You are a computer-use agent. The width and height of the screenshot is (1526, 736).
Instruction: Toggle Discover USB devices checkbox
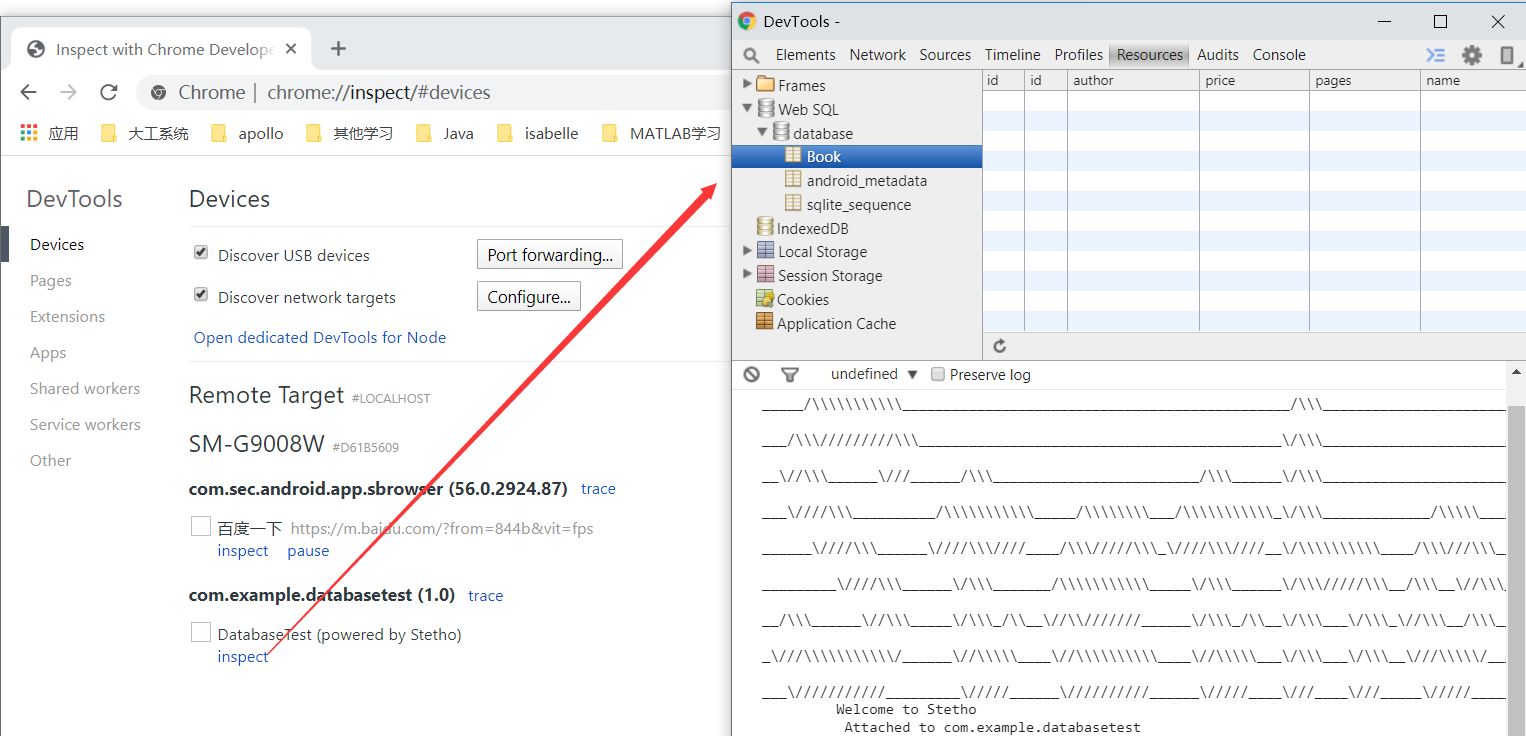pos(201,253)
